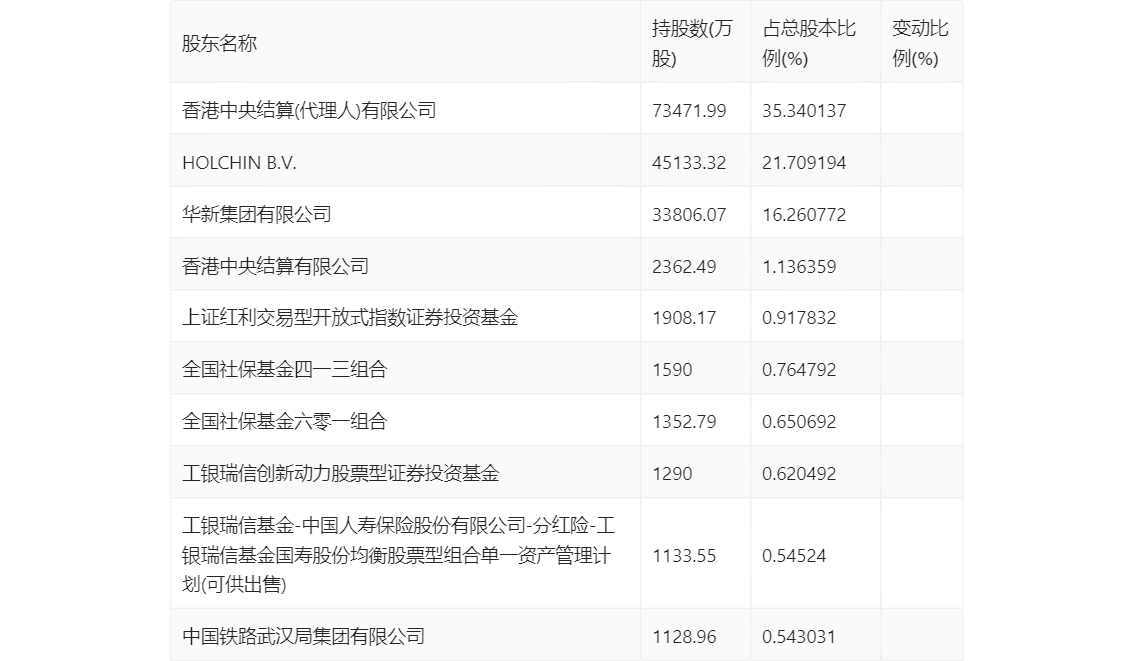1134x661 pixels.
Task: Click the 变动比例(%) column header
Action: [x=919, y=43]
